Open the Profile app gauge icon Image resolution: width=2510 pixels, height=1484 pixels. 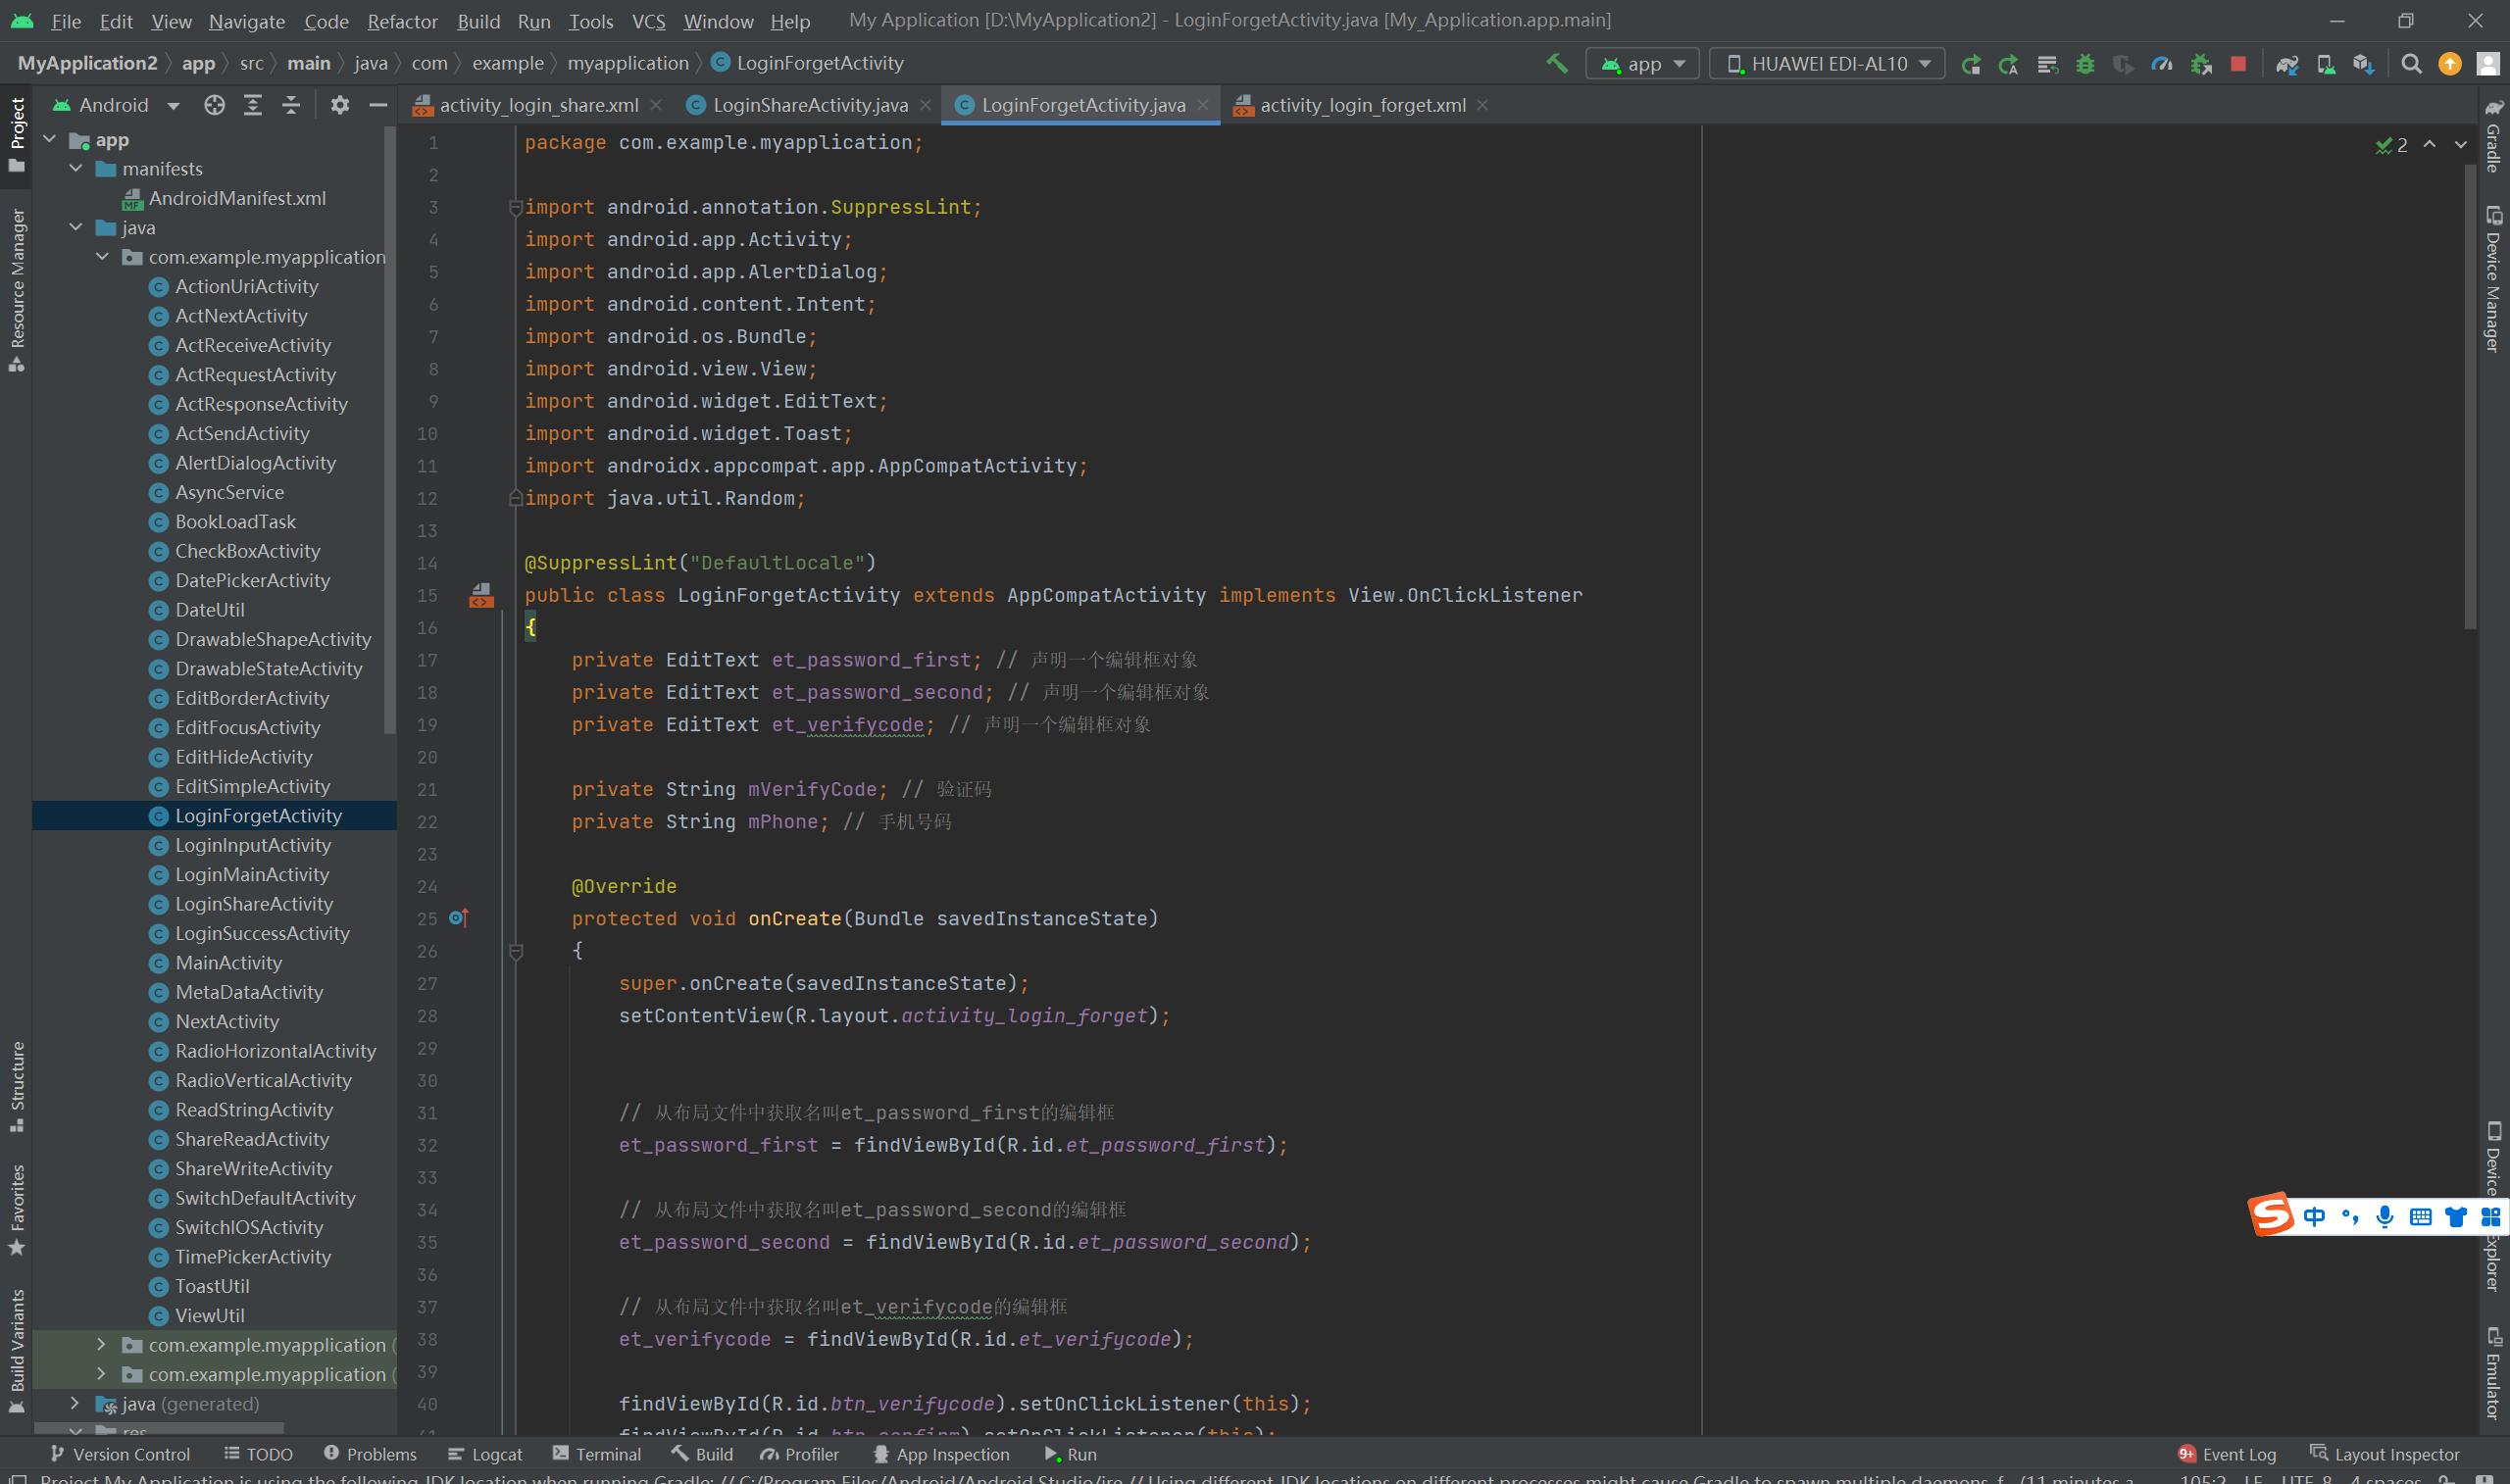click(x=2162, y=64)
